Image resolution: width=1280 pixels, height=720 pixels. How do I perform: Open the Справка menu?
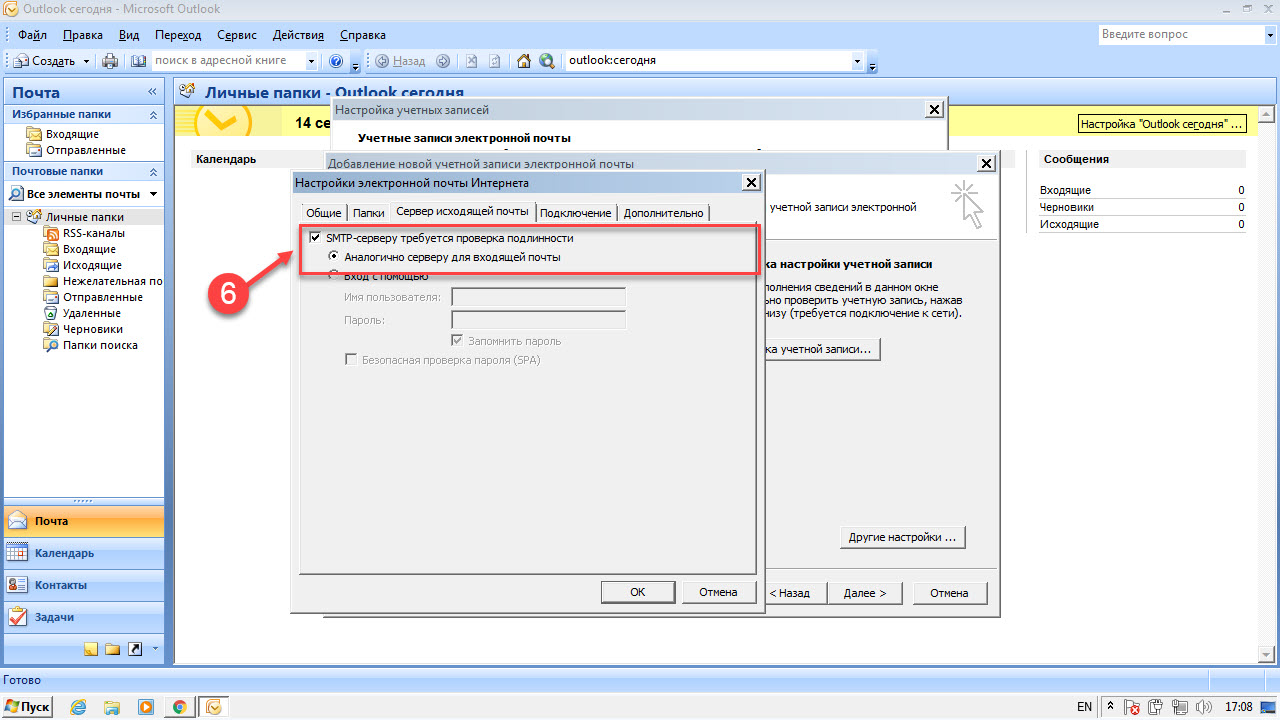[363, 35]
